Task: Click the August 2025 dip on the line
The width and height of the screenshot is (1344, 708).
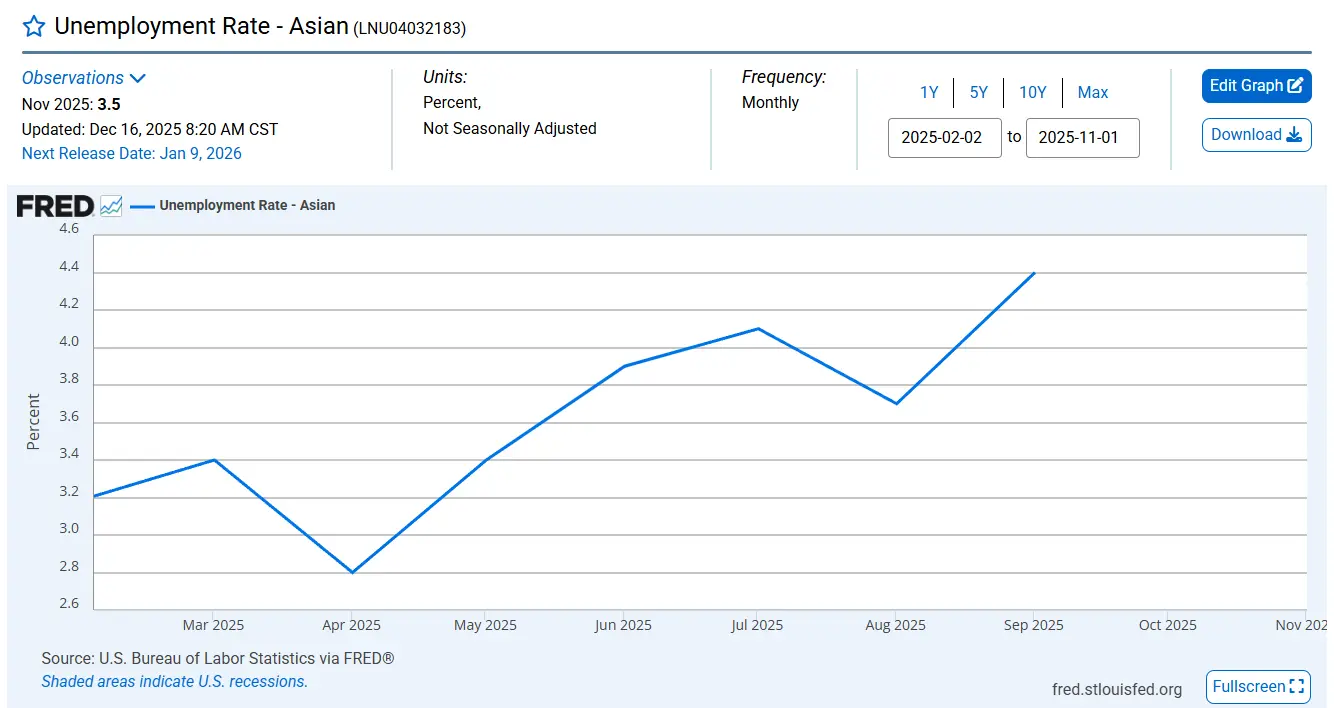Action: (896, 403)
